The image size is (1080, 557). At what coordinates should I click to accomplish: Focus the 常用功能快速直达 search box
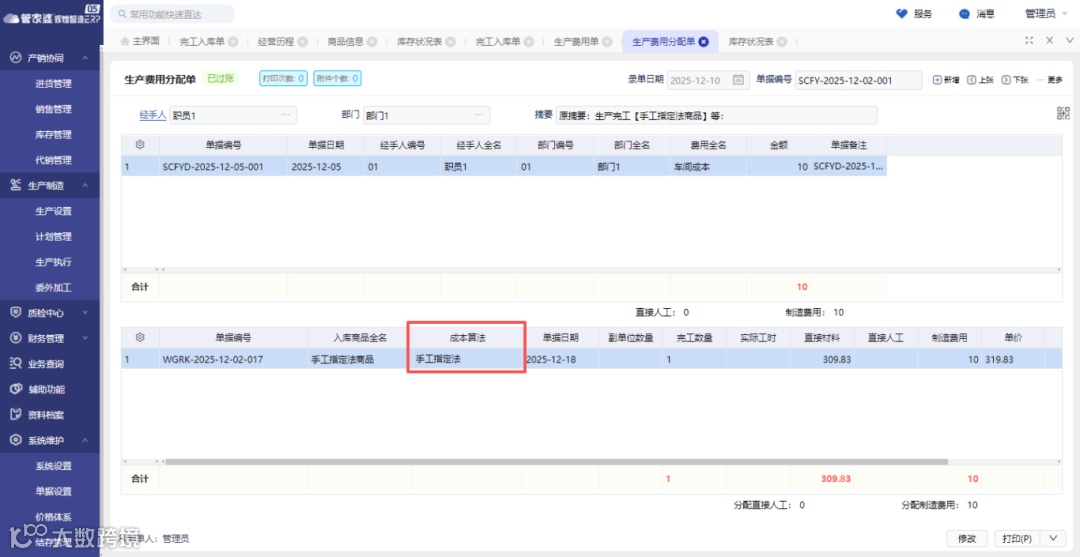tap(172, 14)
